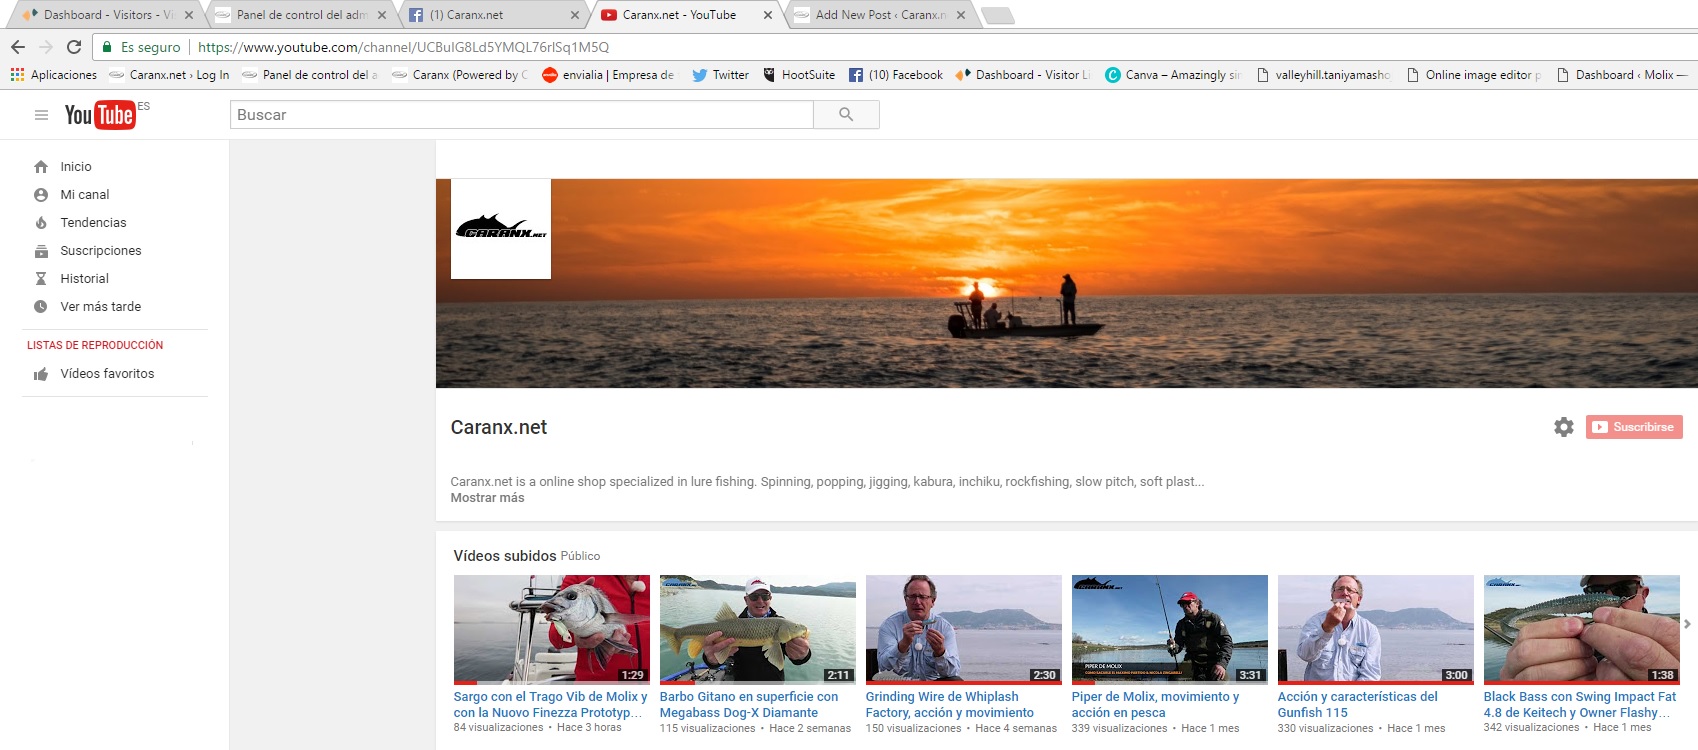1698x750 pixels.
Task: Click the Inicio home icon
Action: (41, 167)
